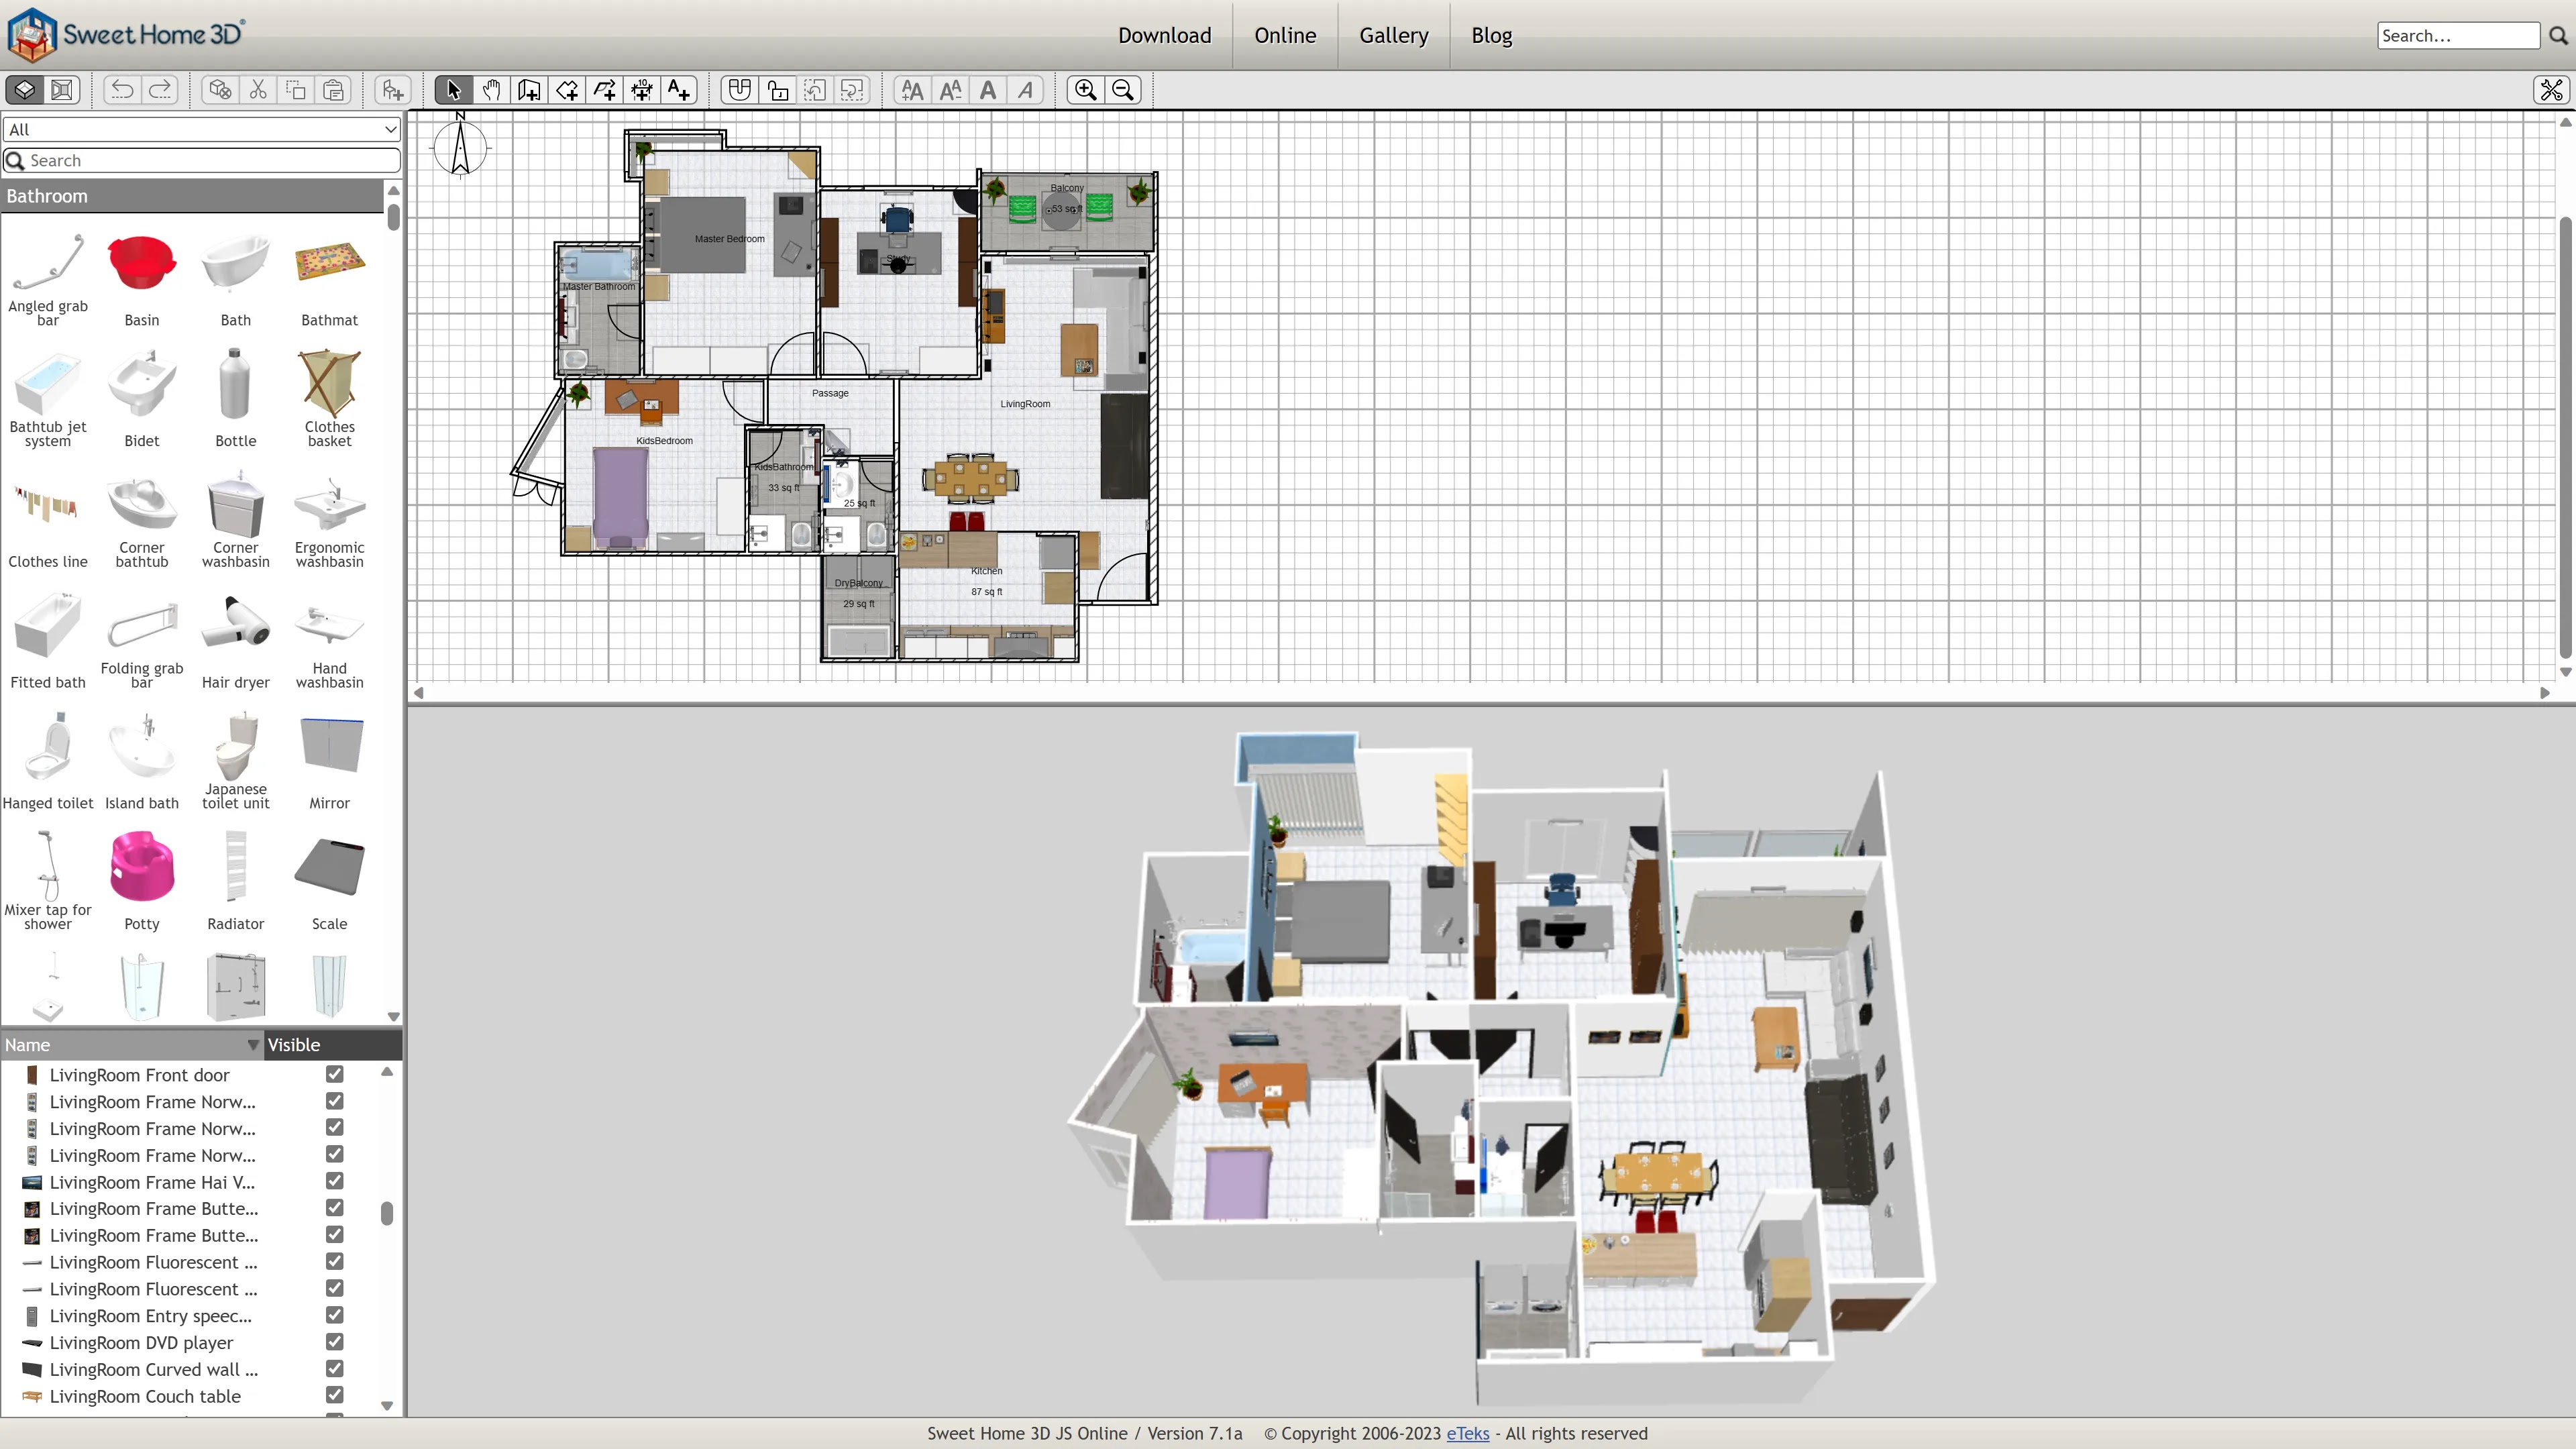Click the Paste clipboard icon
This screenshot has height=1449, width=2576.
point(334,90)
